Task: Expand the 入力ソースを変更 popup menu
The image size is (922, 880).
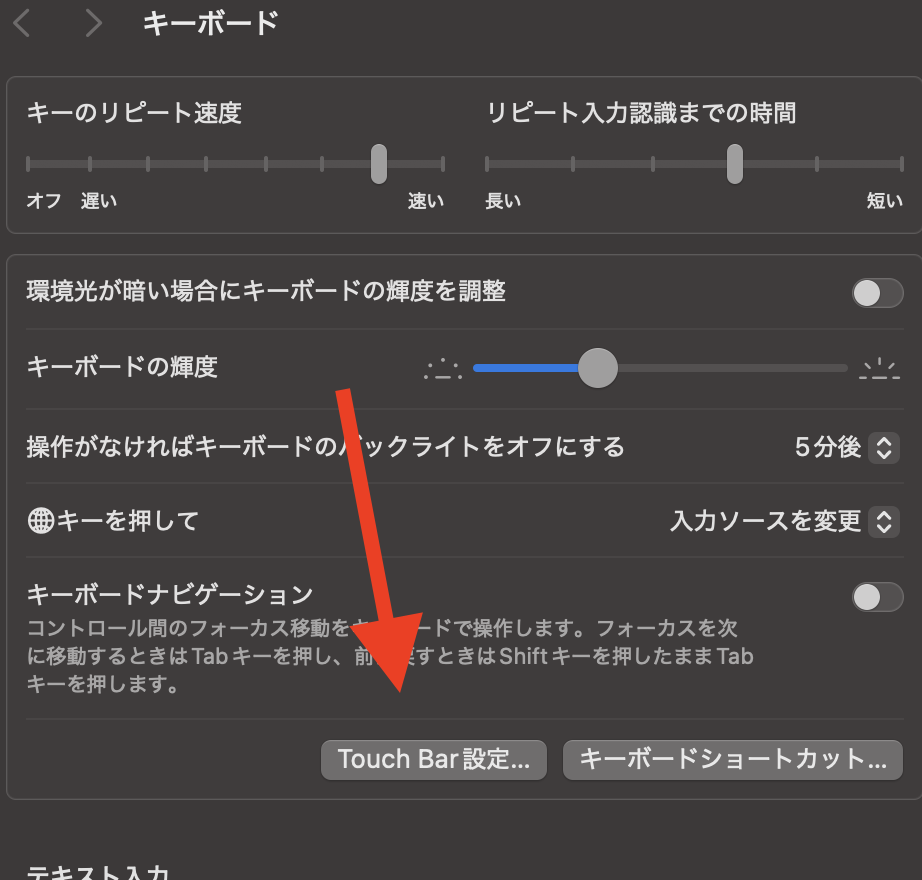Action: [x=883, y=521]
